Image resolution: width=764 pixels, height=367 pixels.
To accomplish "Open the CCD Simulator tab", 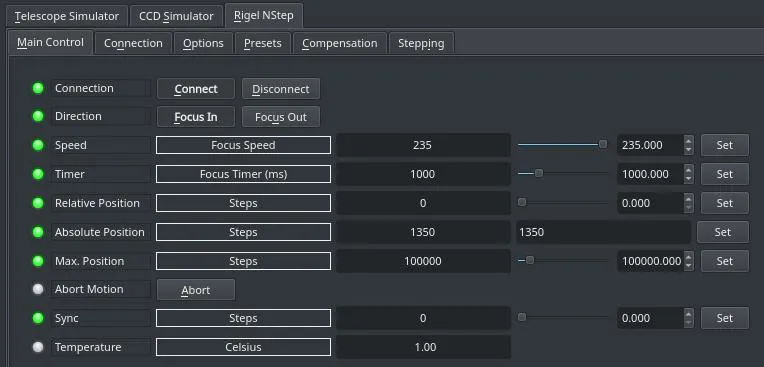I will (x=176, y=16).
